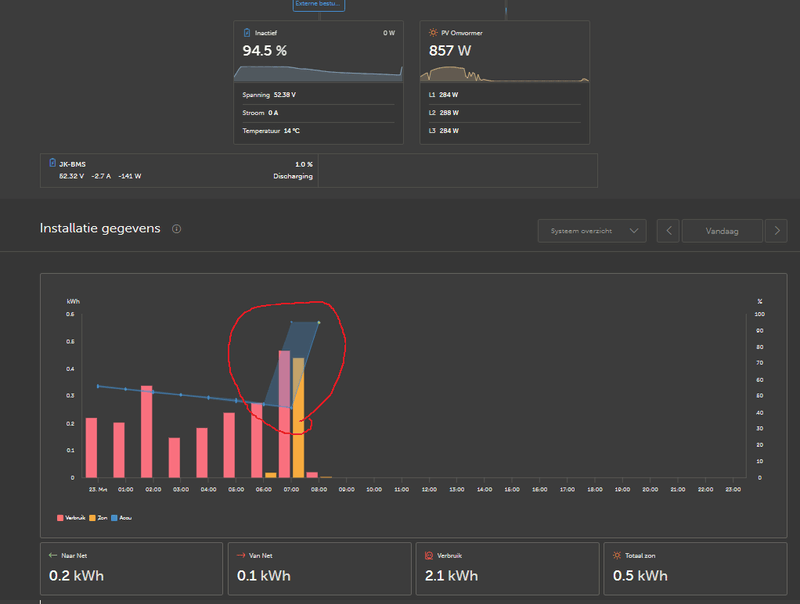This screenshot has width=800, height=604.
Task: Open the Systeem overzicht dropdown
Action: 592,231
